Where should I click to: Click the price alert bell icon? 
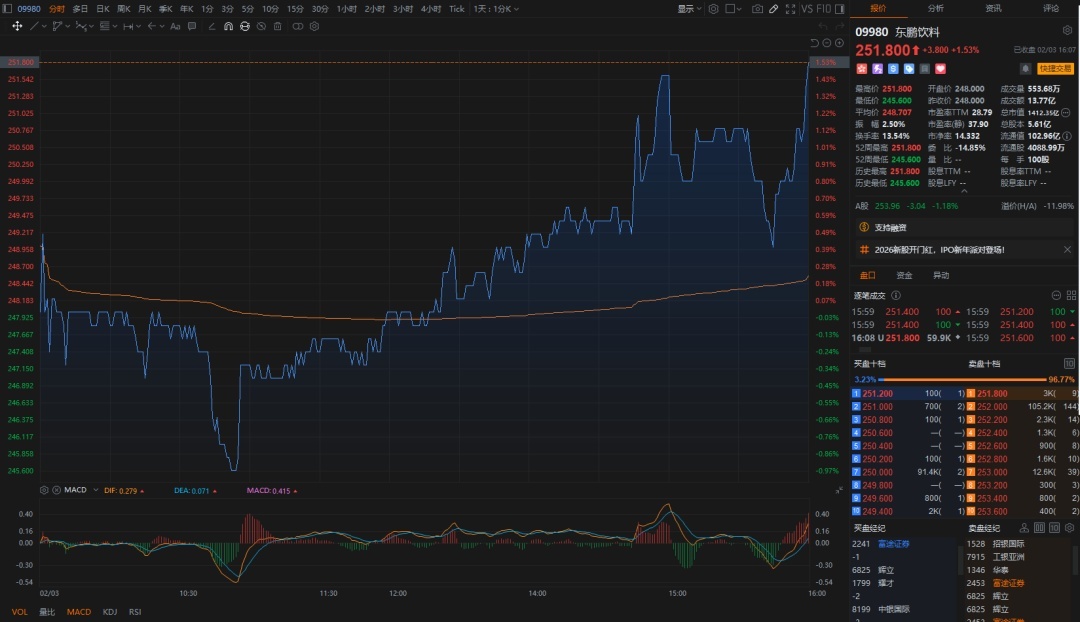pyautogui.click(x=1025, y=69)
